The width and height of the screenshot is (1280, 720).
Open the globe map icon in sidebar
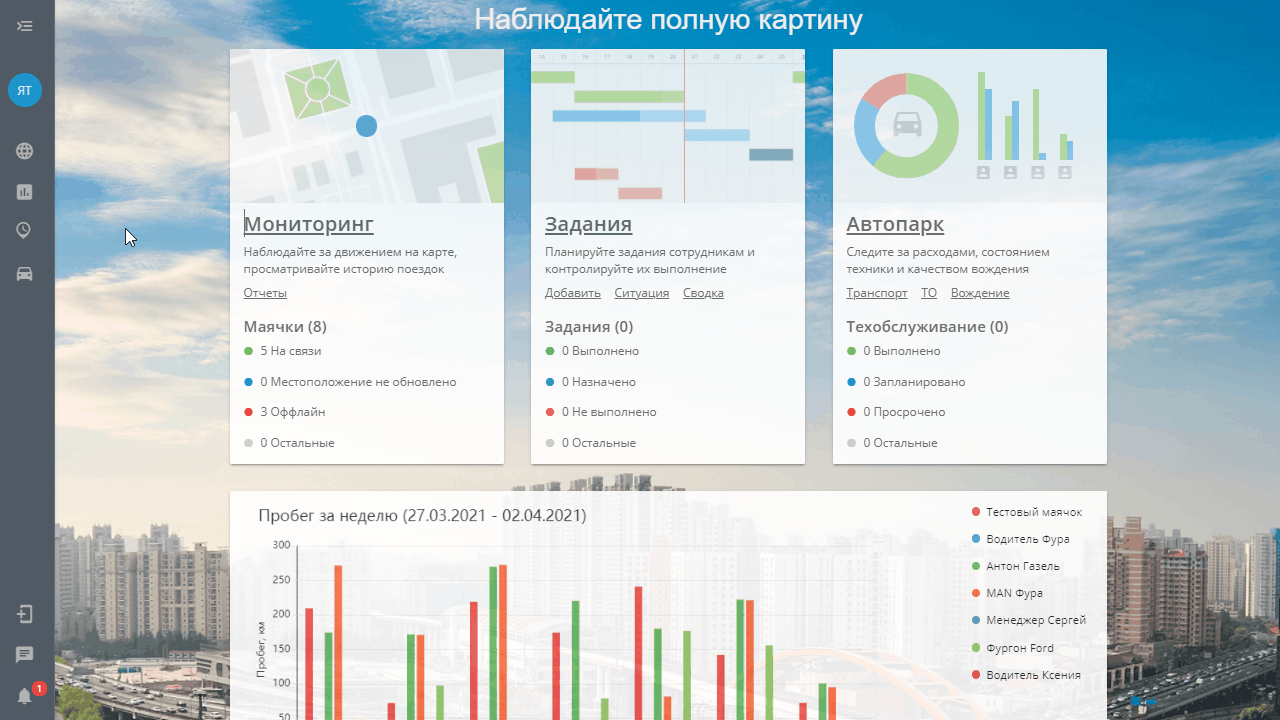(25, 151)
